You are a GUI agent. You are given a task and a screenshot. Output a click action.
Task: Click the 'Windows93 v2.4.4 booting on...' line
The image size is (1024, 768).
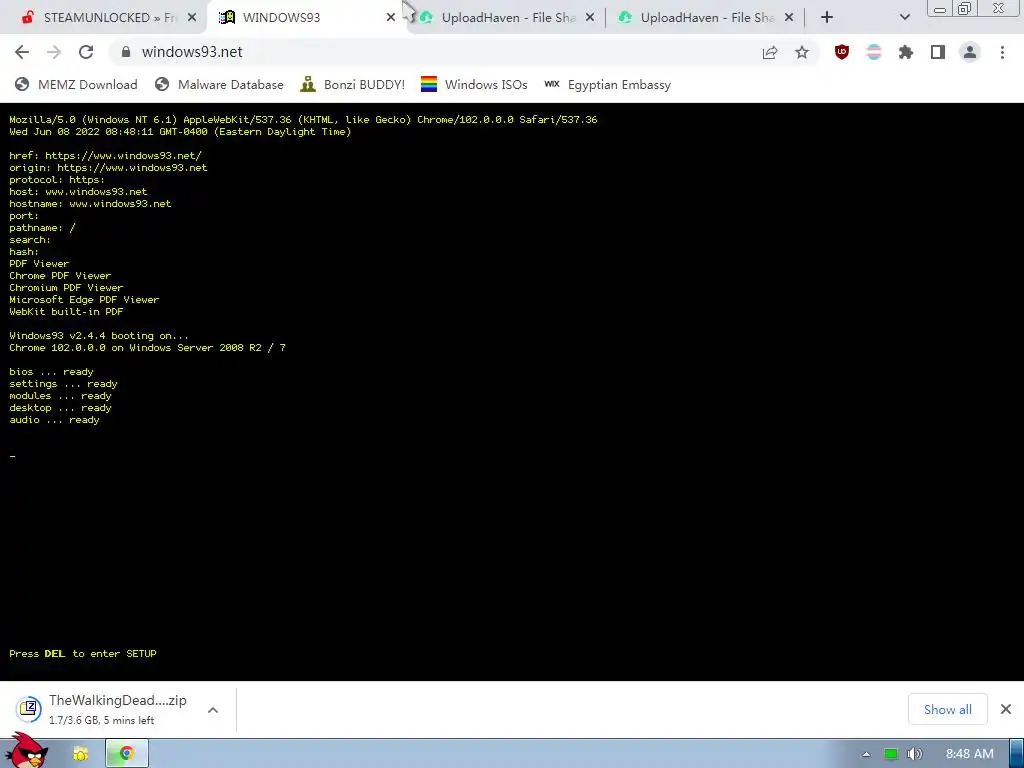99,336
